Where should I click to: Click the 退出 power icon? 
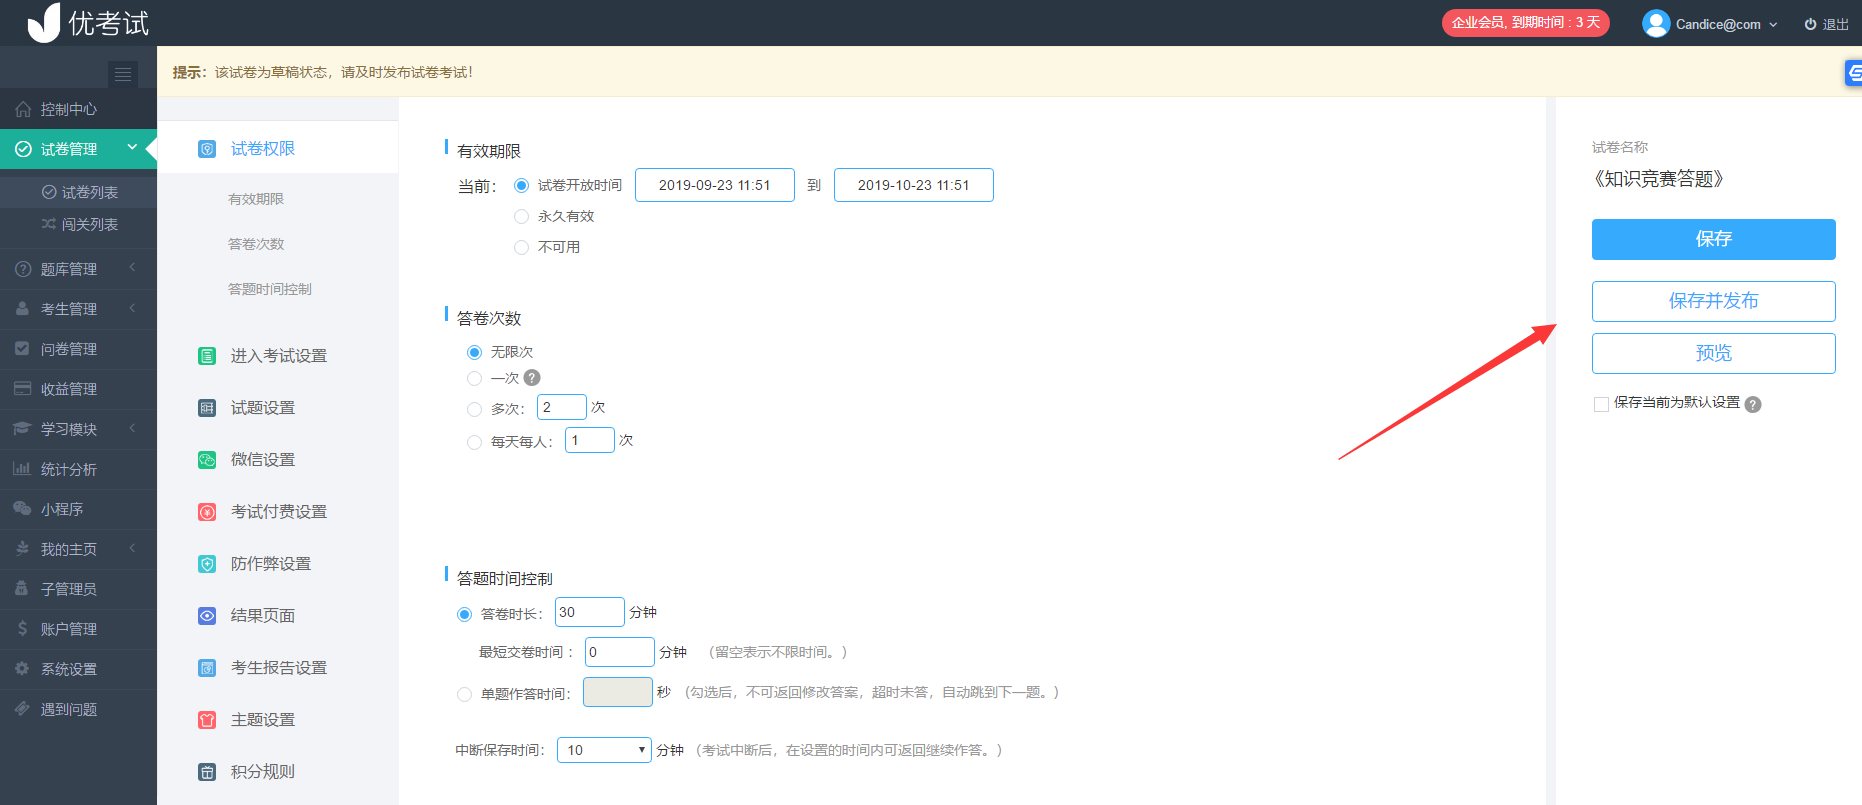click(1810, 24)
